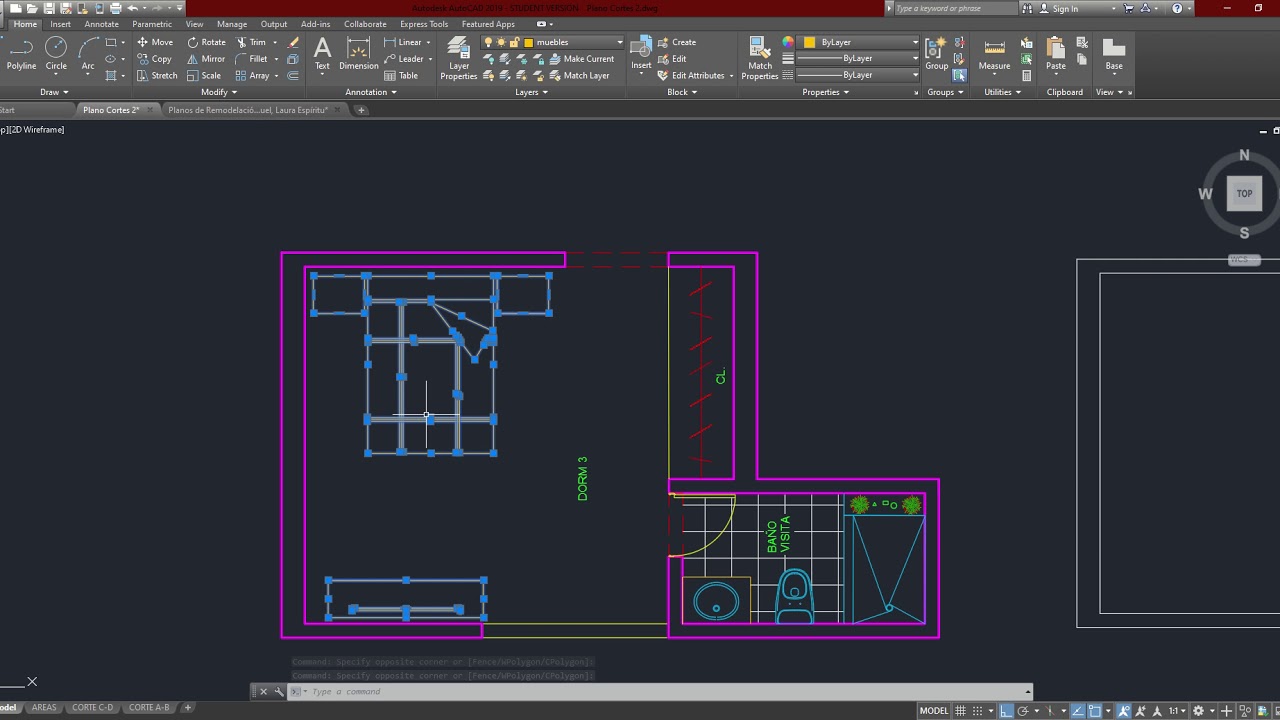
Task: Open the Manage ribbon tab
Action: [x=232, y=24]
